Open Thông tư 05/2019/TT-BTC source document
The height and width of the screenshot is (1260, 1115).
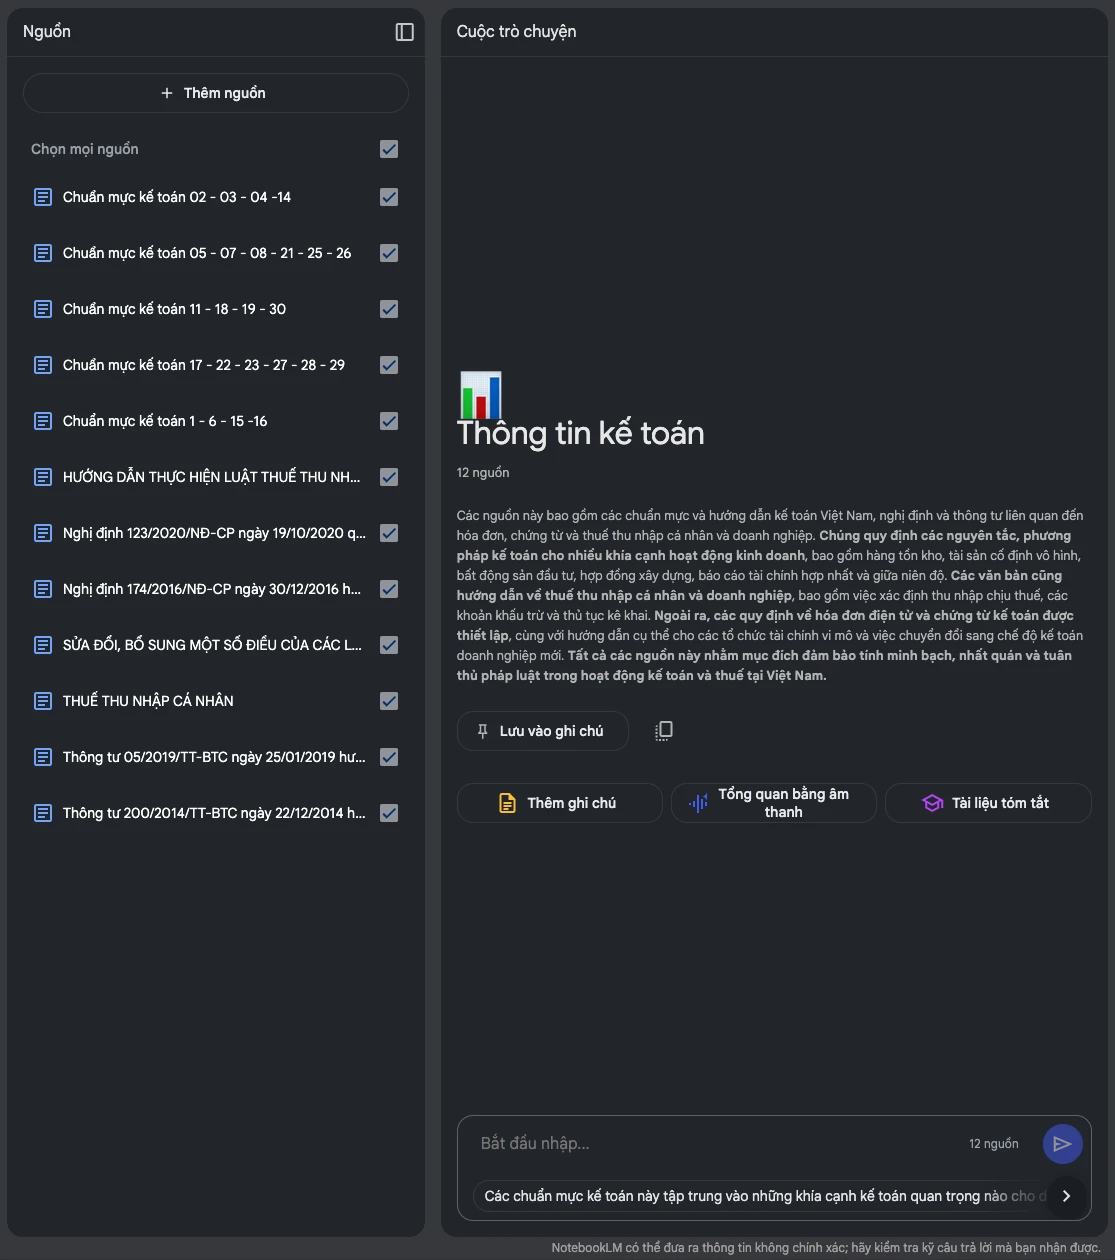pyautogui.click(x=214, y=757)
